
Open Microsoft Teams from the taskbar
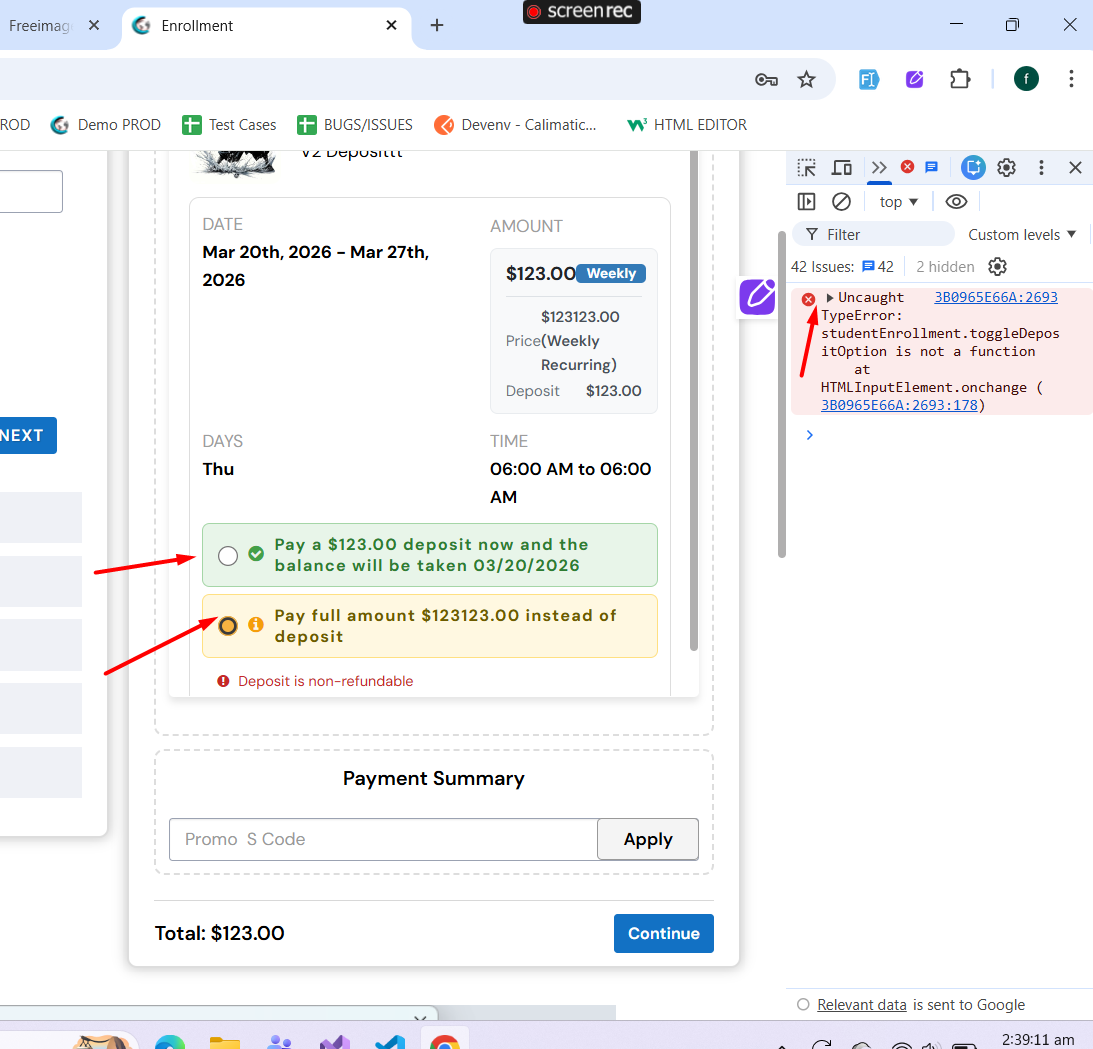pos(280,1041)
